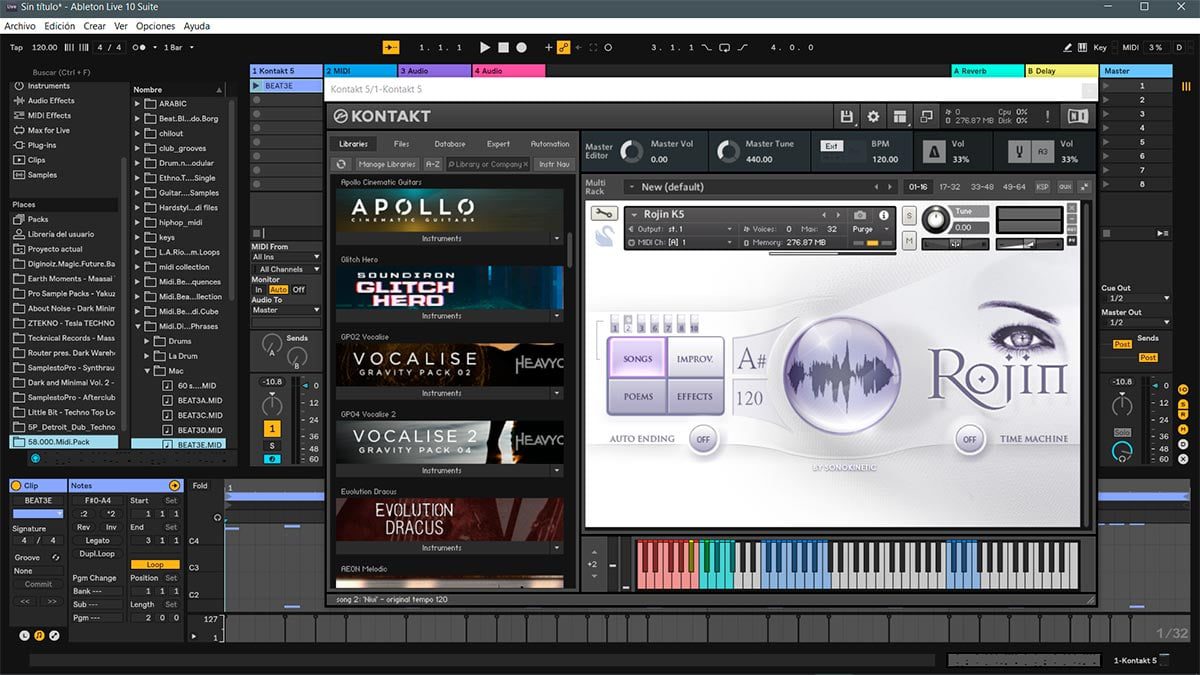Toggle the Rojin K5 solo S button
The image size is (1200, 675).
coord(909,216)
